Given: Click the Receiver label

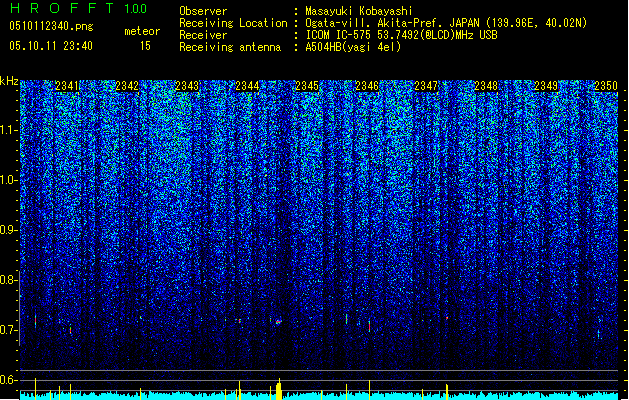Looking at the screenshot, I should (x=203, y=35).
